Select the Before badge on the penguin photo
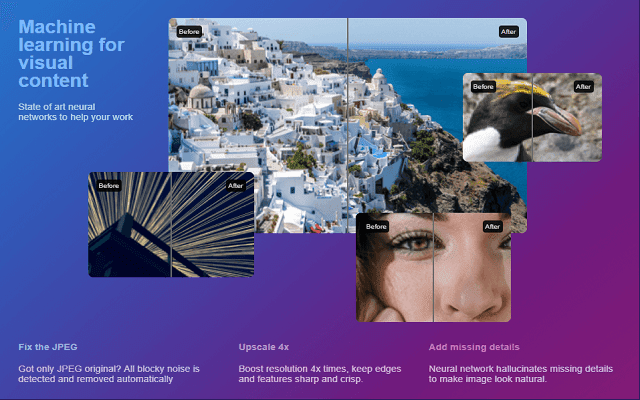 click(483, 87)
